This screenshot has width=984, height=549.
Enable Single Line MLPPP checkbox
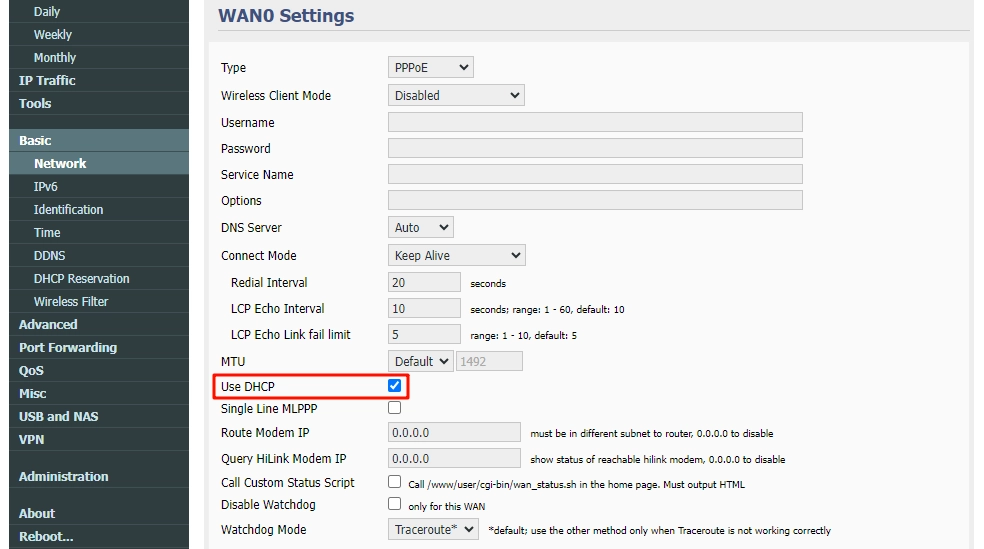(394, 408)
